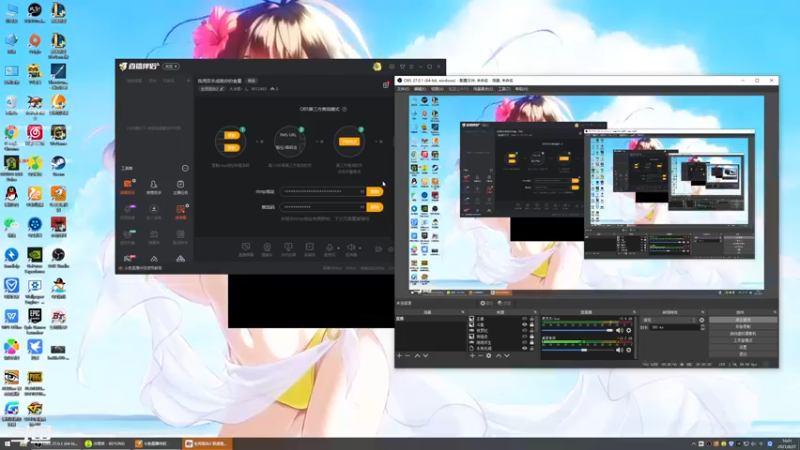Open the Edit menu in OBS

(x=420, y=89)
